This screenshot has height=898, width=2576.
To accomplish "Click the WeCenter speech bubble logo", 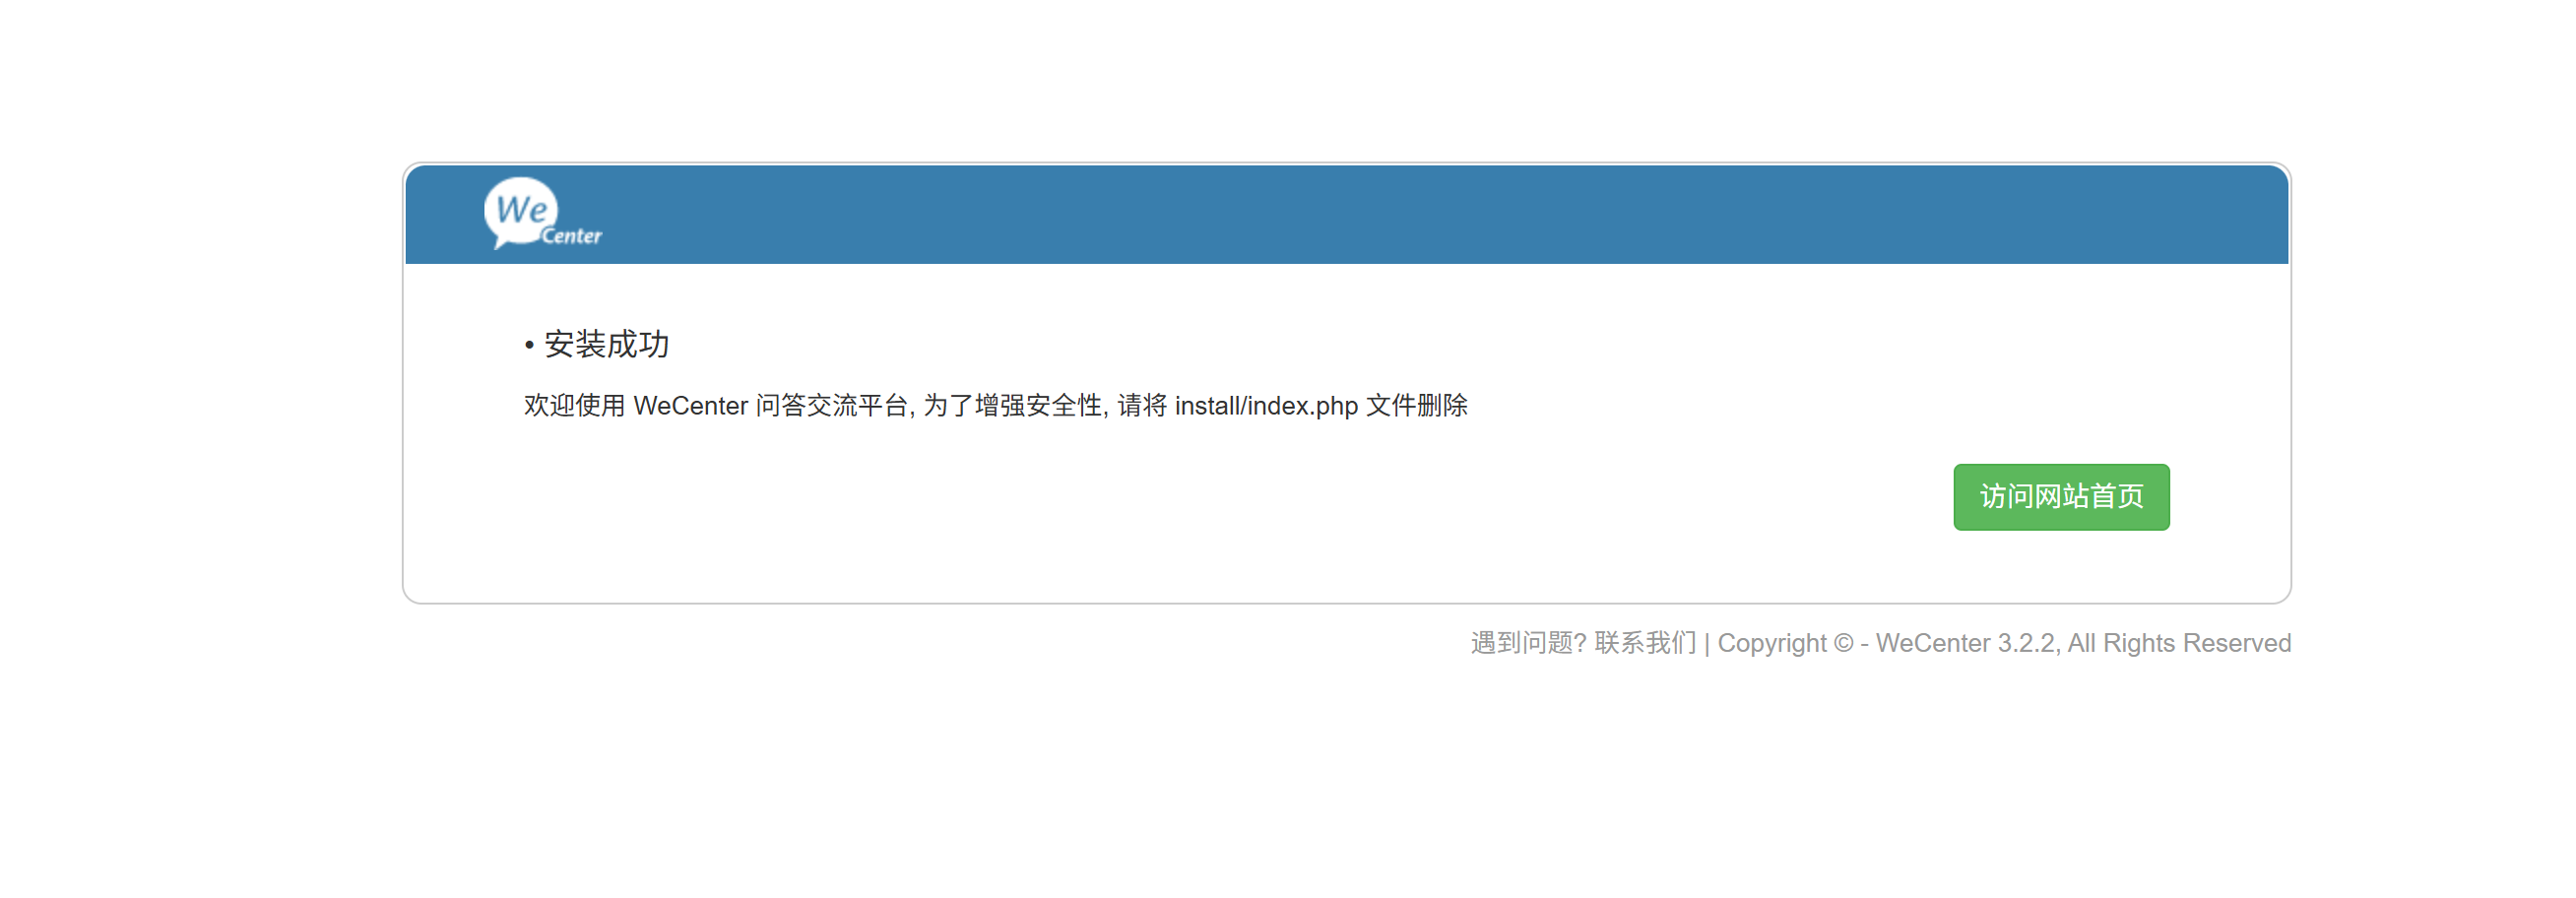I will pos(542,213).
